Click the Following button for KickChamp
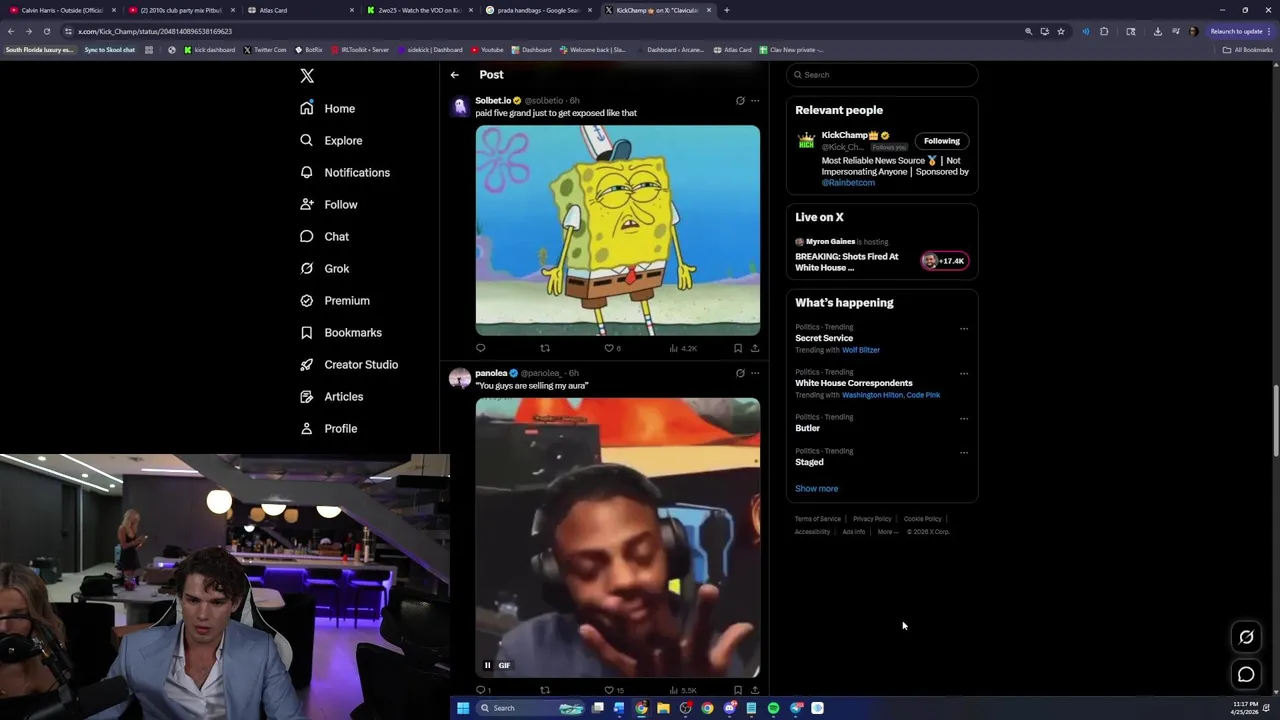The image size is (1280, 720). pos(941,141)
